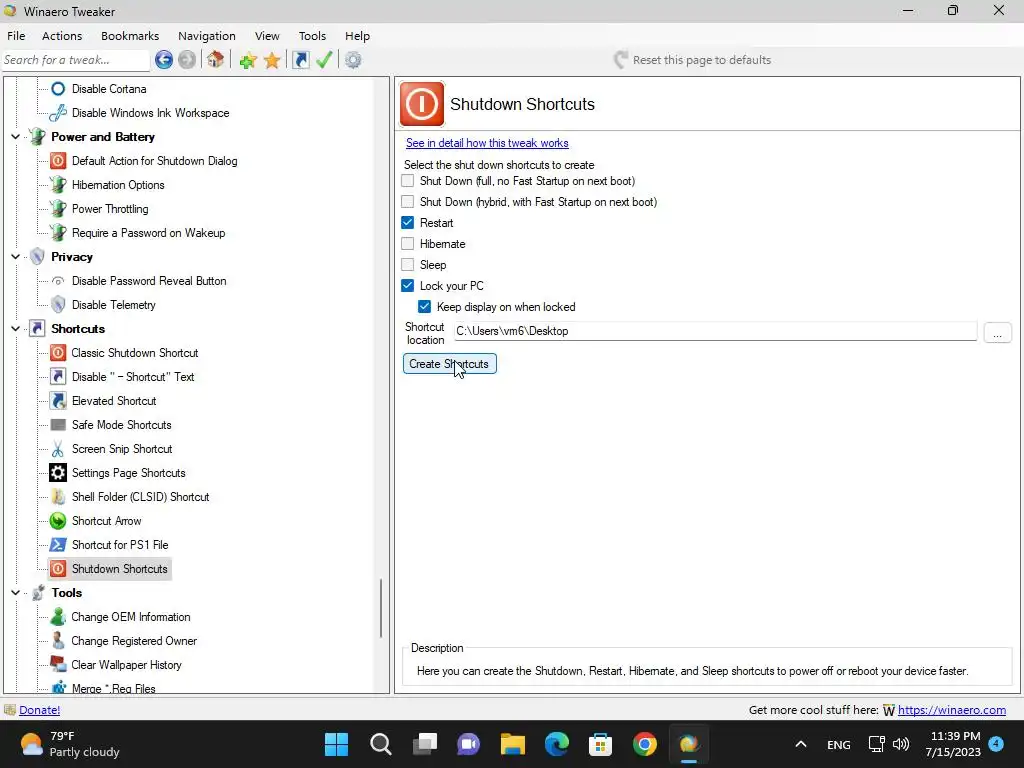
Task: Open the https://winaero.com link
Action: point(952,710)
